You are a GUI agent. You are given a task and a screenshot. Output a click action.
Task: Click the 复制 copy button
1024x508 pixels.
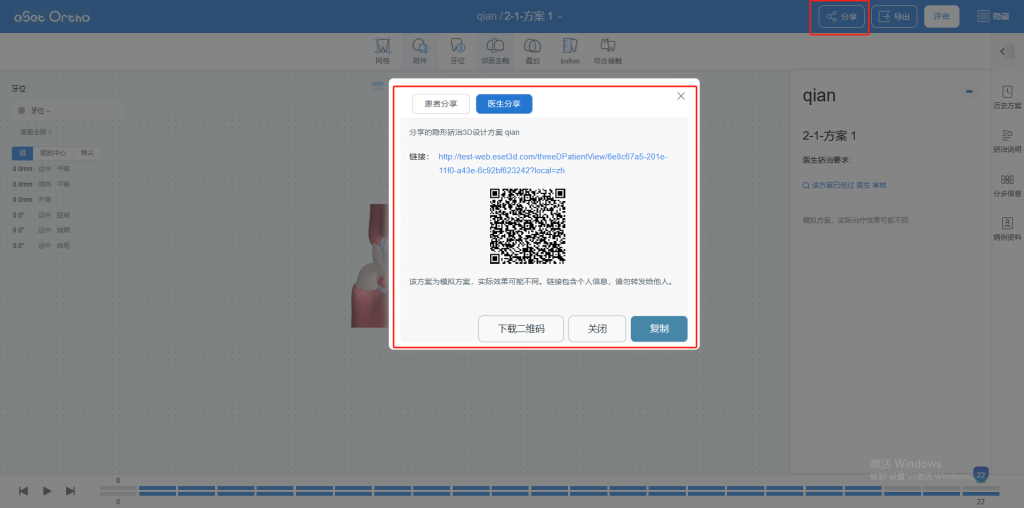[659, 329]
